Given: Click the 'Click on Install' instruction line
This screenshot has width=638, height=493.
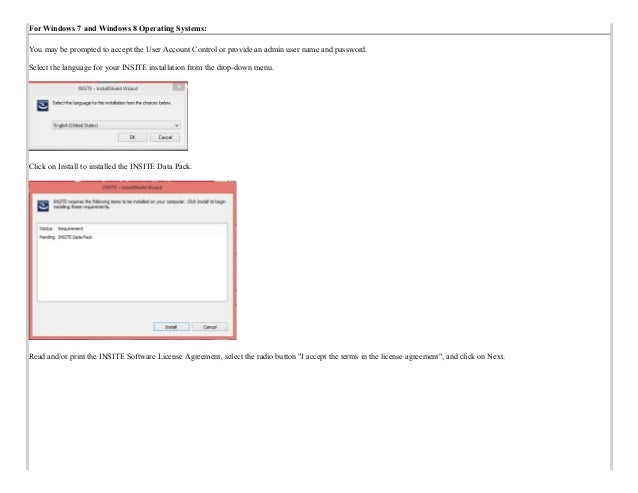Looking at the screenshot, I should click(x=110, y=166).
